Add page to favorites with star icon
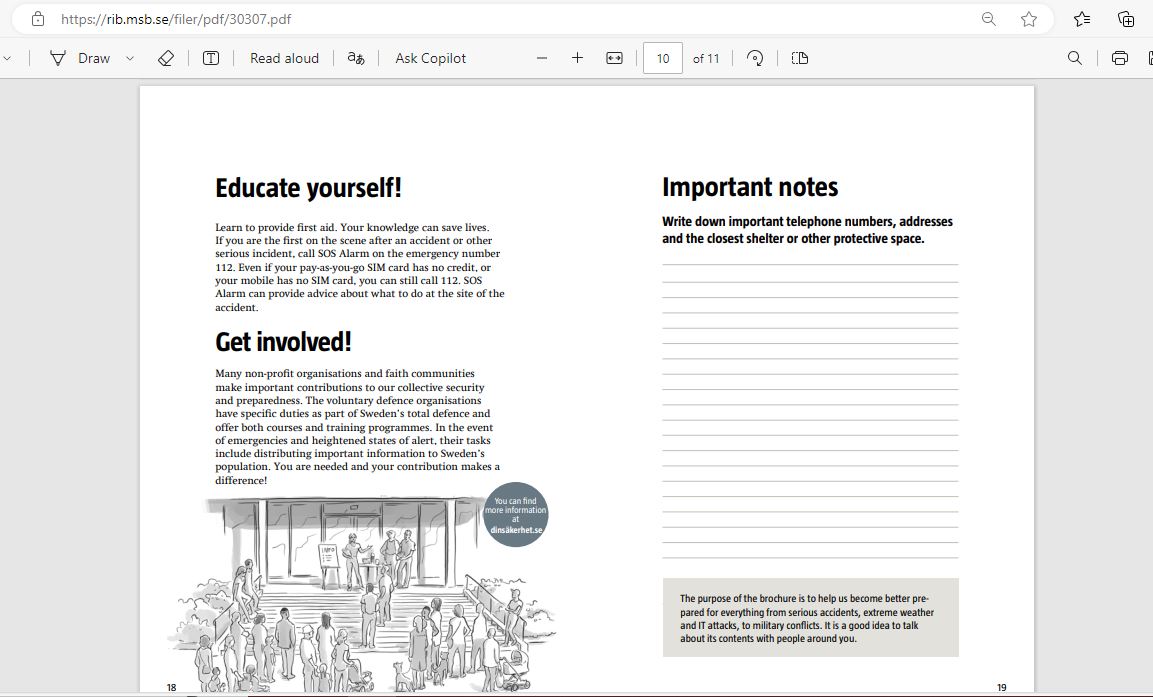The image size is (1153, 697). (1029, 19)
